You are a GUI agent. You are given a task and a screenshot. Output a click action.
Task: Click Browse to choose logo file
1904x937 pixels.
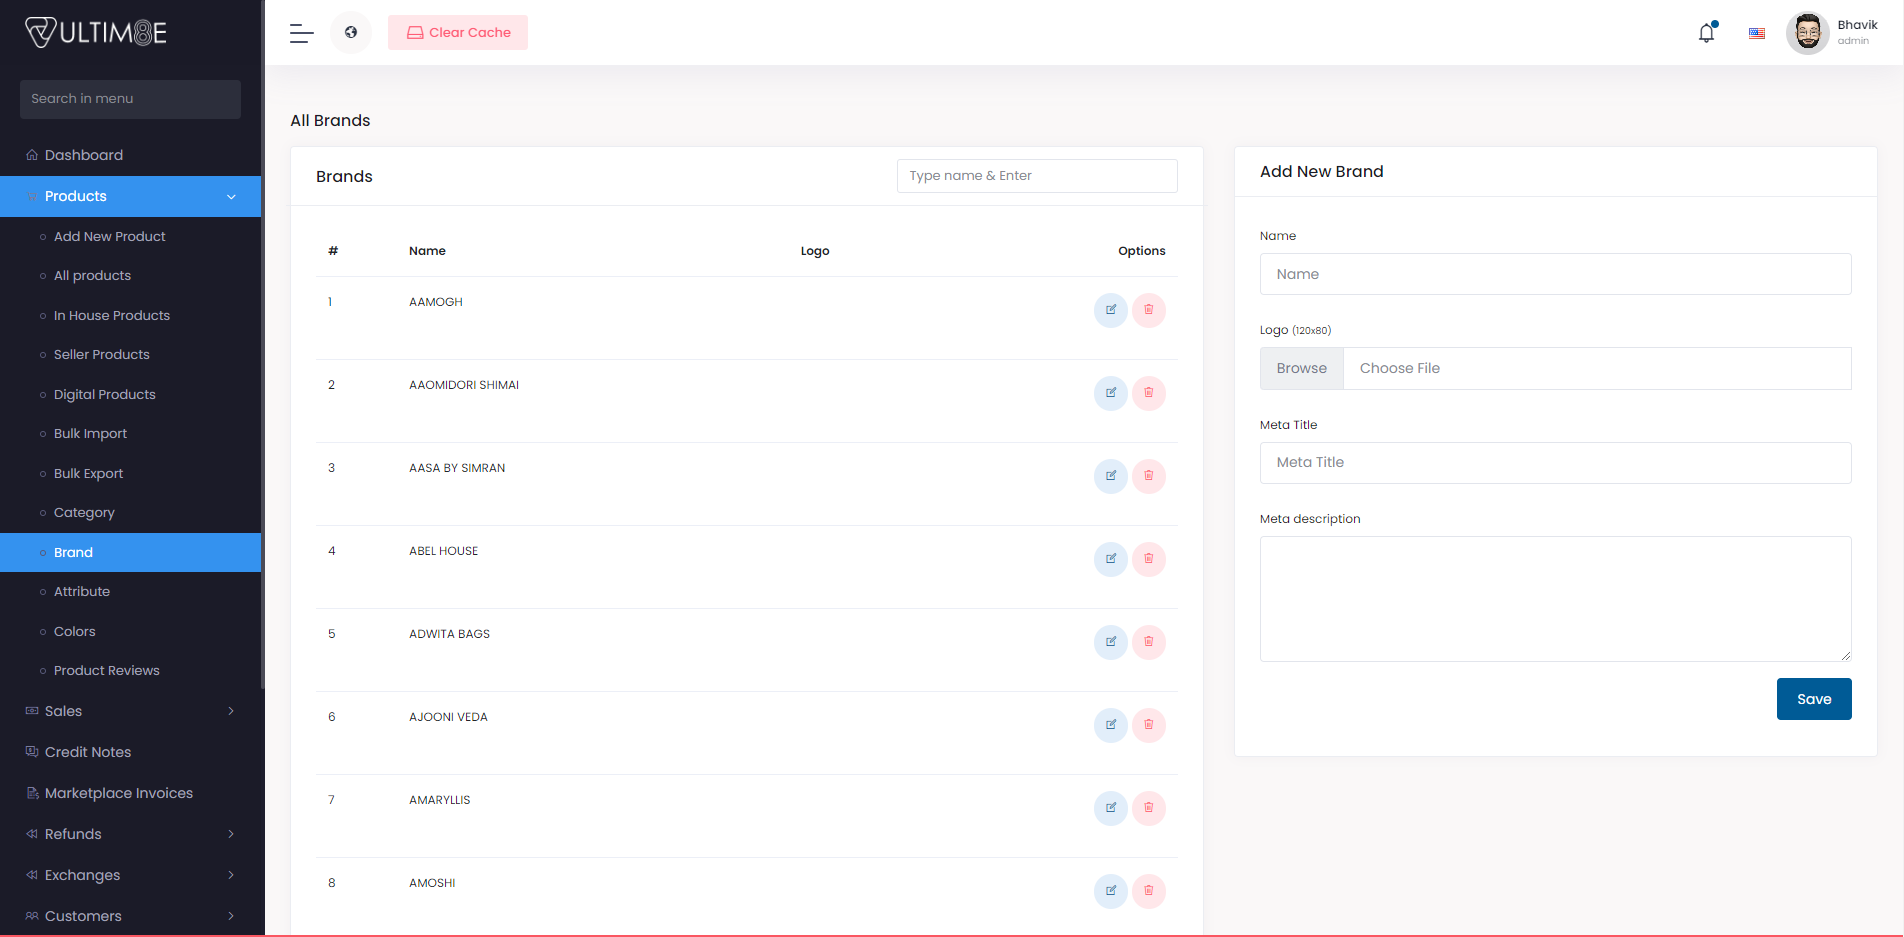tap(1301, 368)
